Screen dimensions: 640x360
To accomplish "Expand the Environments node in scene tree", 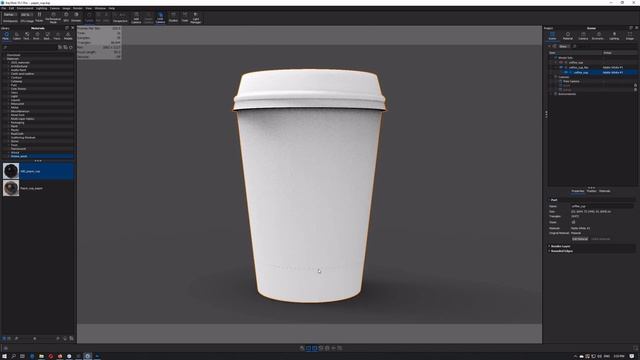I will [x=556, y=94].
